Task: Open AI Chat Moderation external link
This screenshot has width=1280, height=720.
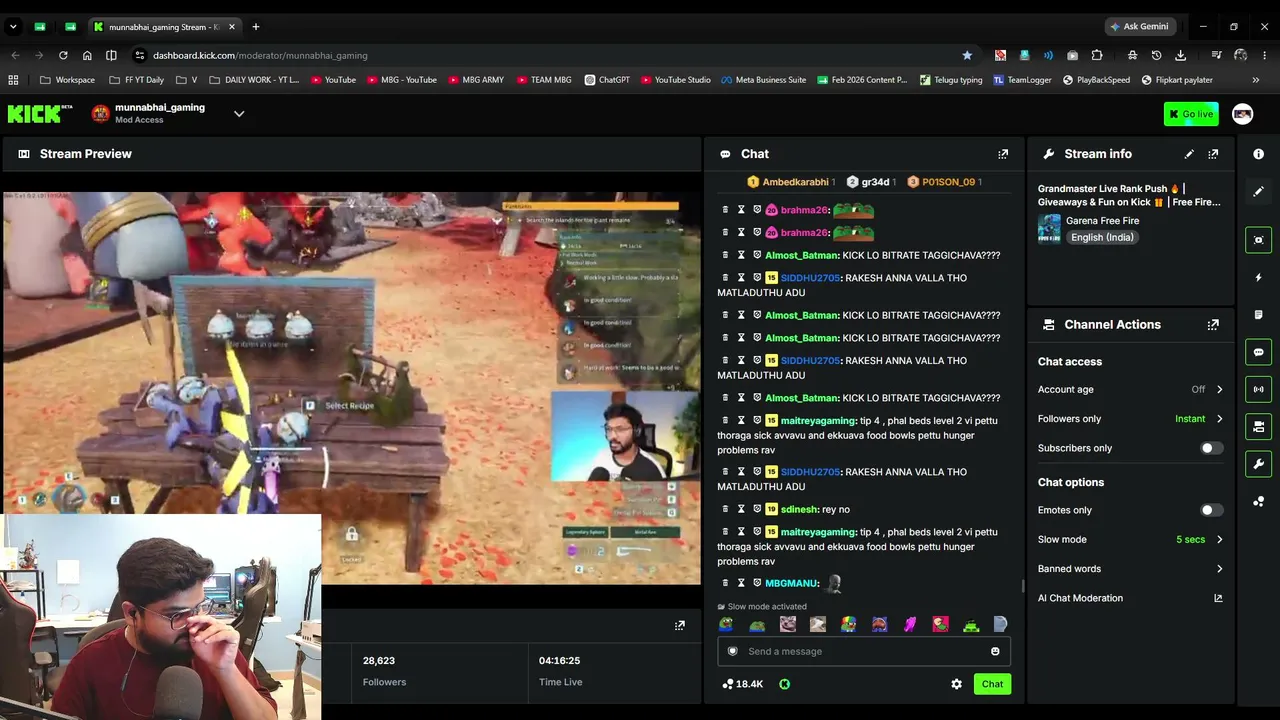Action: coord(1218,598)
